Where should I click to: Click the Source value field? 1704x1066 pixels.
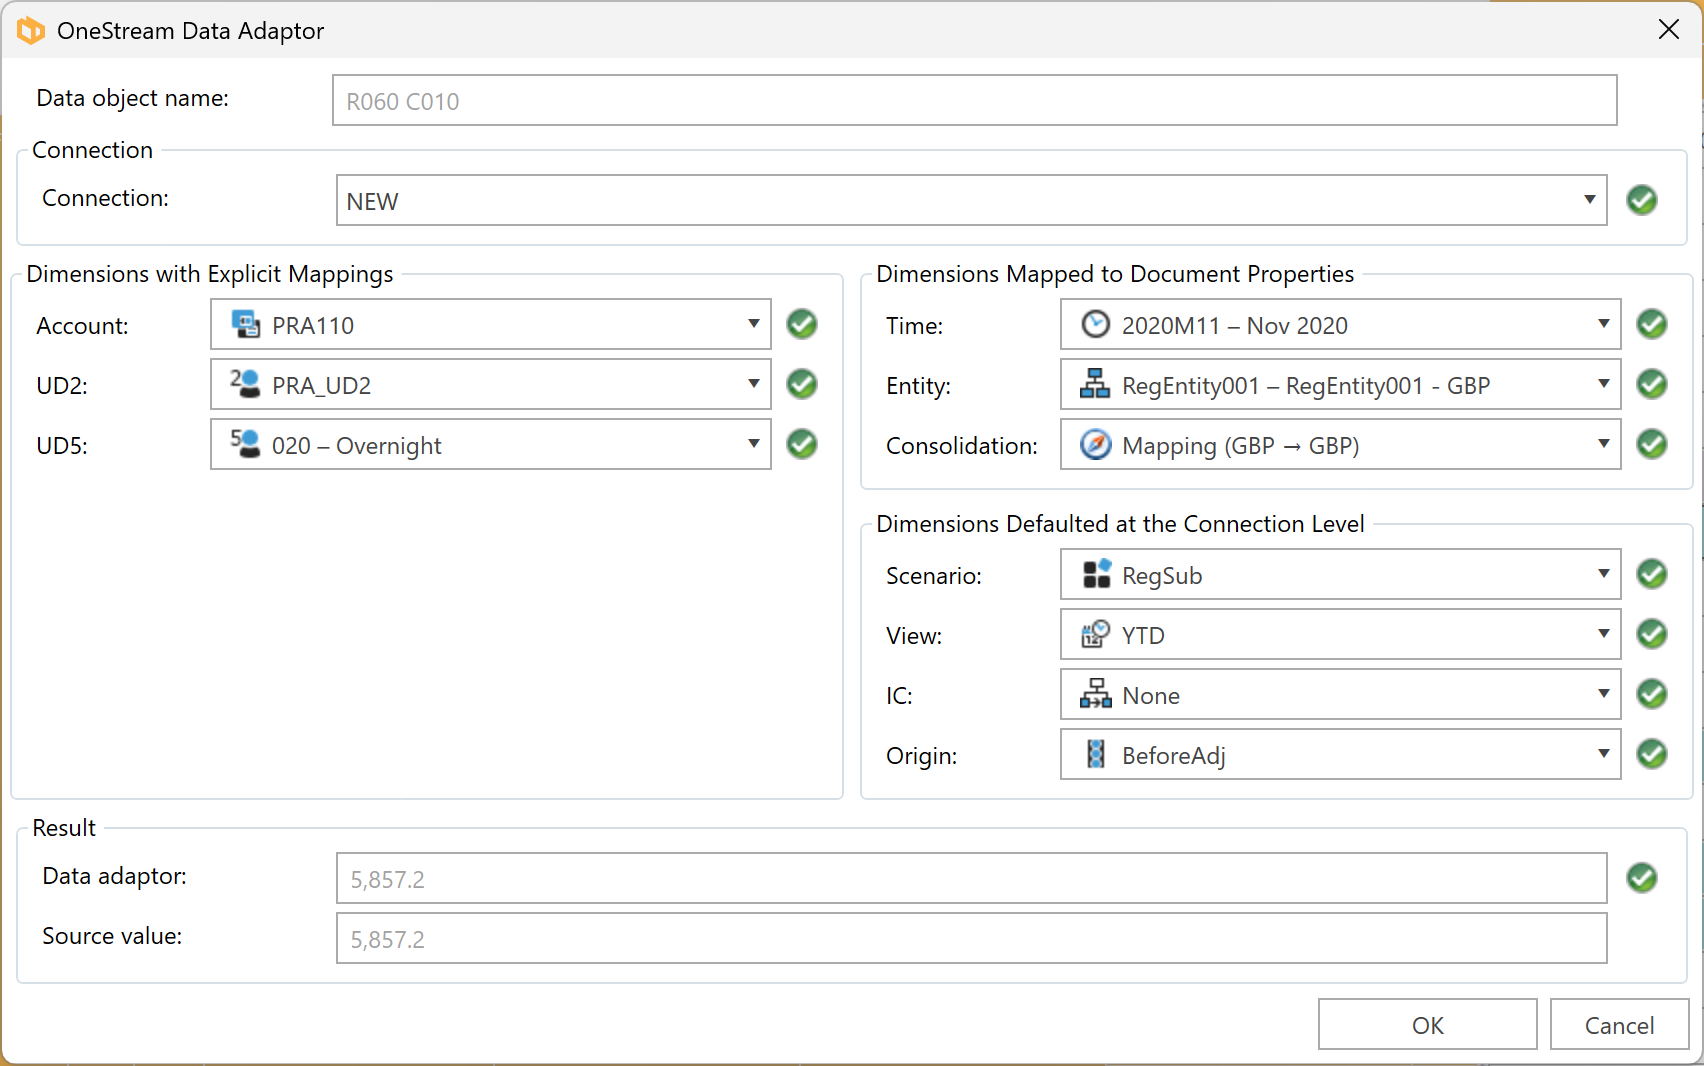971,938
